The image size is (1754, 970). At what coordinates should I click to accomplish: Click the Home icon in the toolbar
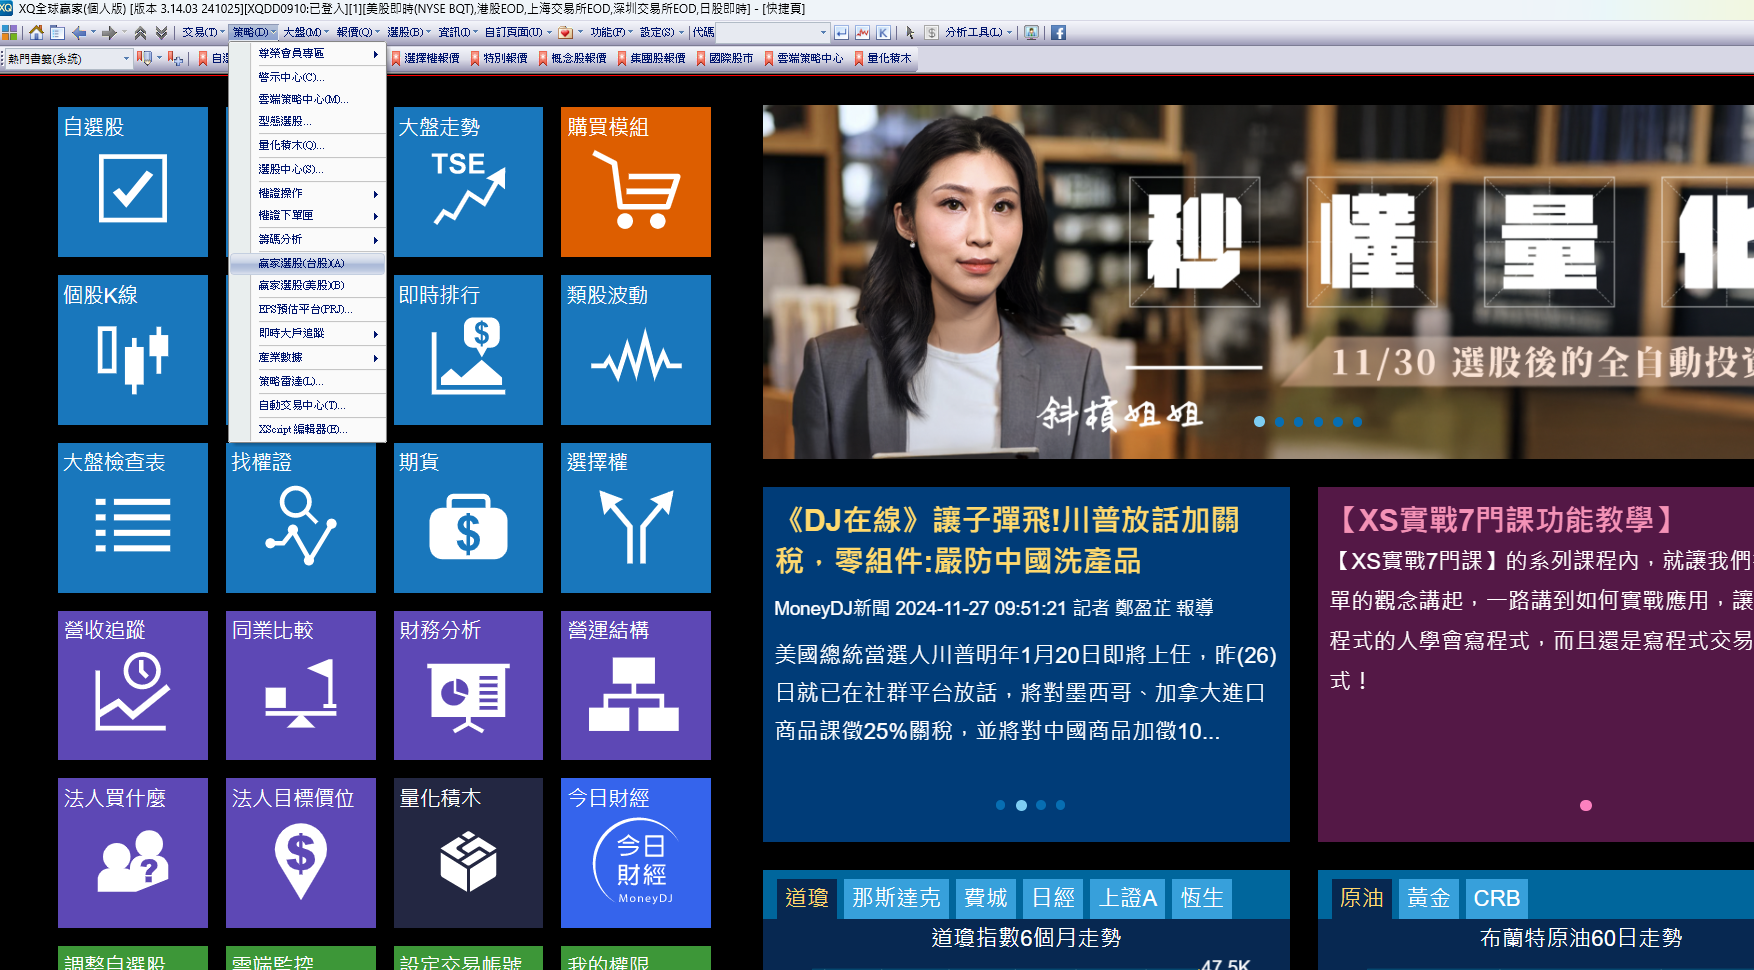click(x=36, y=33)
